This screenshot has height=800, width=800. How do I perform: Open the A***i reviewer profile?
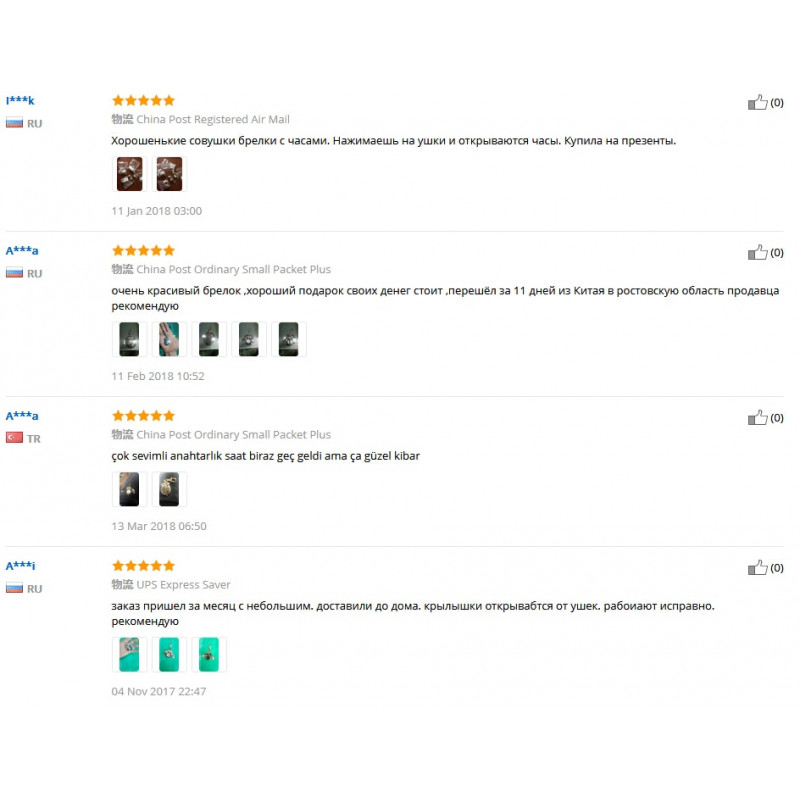coord(20,565)
